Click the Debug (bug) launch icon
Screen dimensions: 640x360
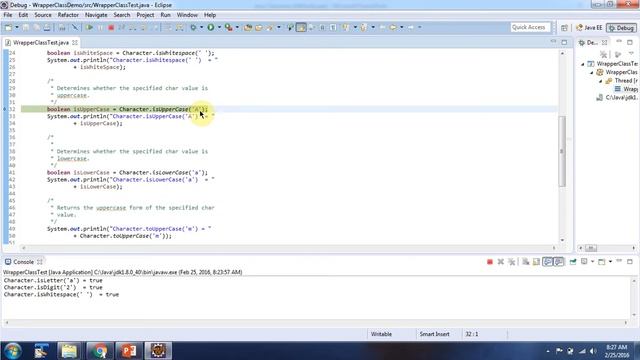point(193,27)
